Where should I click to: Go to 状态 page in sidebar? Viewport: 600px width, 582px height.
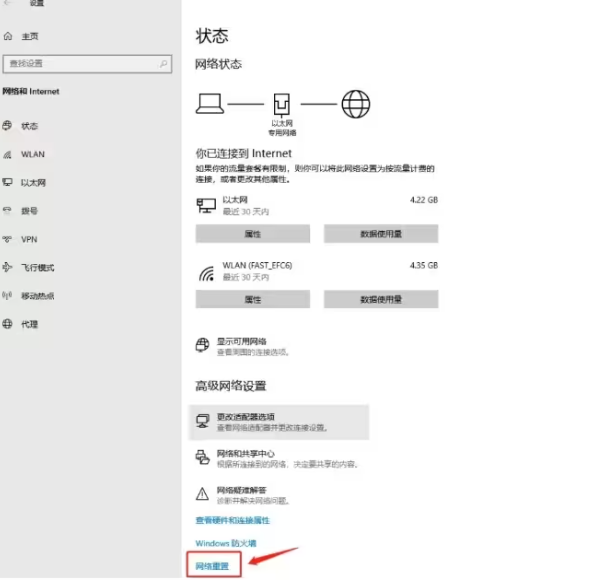coord(29,126)
